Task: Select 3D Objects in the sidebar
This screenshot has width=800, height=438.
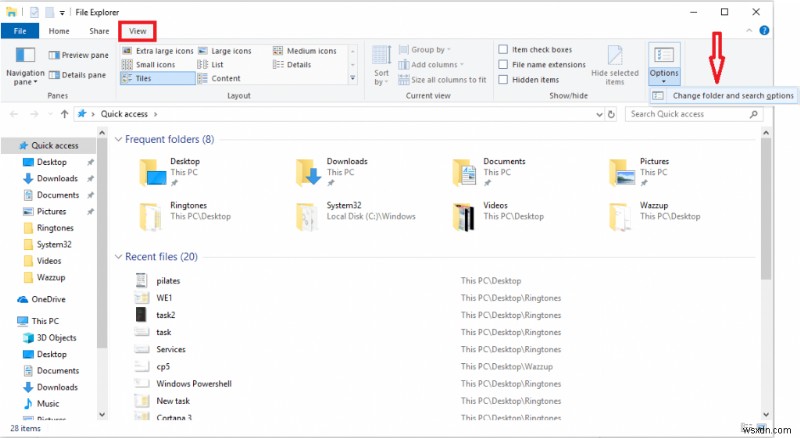Action: point(50,338)
